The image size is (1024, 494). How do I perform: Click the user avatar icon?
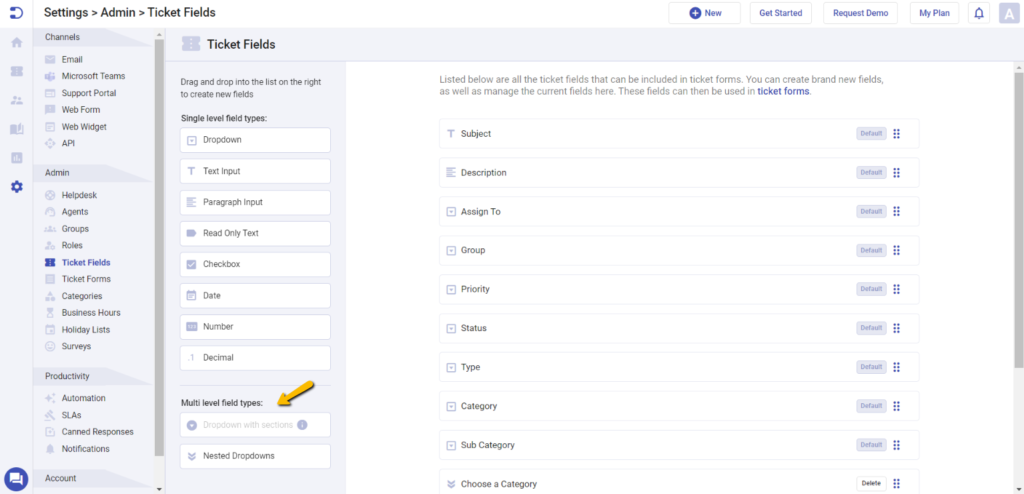(x=1008, y=13)
